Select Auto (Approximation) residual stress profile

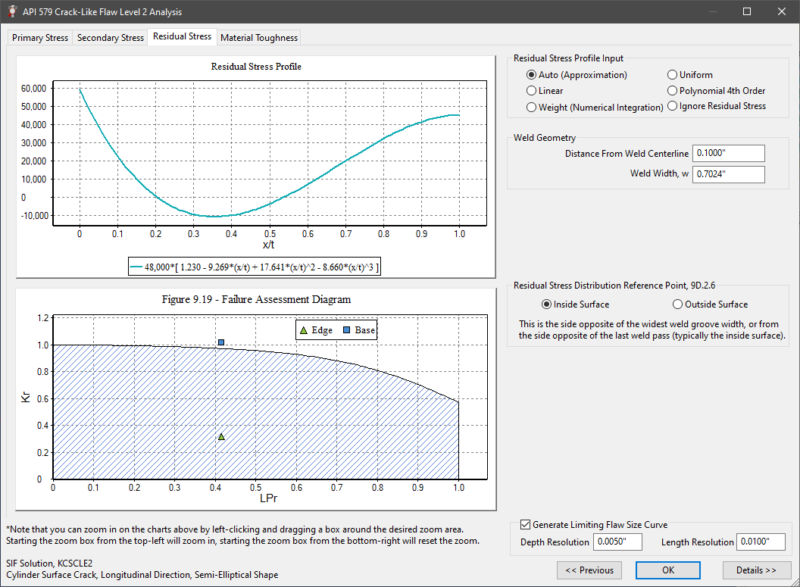point(532,75)
